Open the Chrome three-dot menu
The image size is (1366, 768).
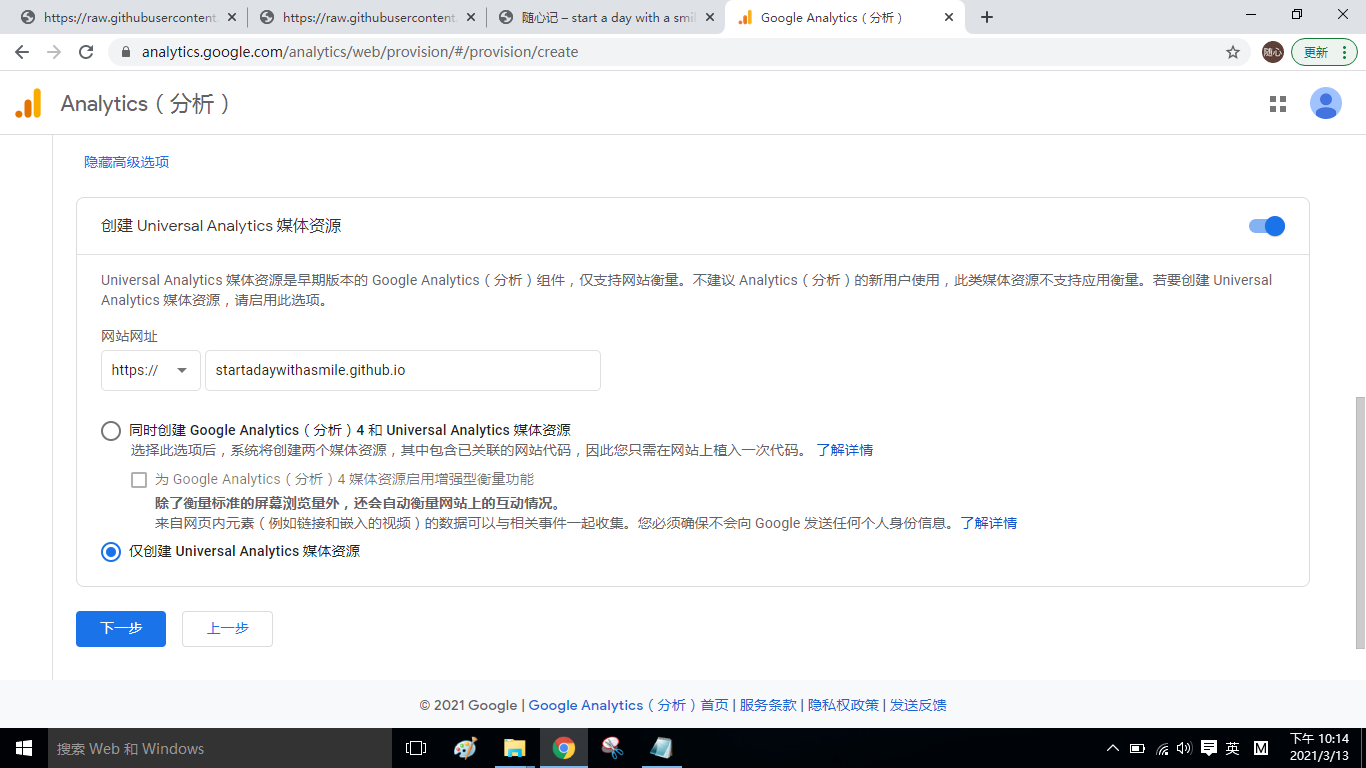1345,52
